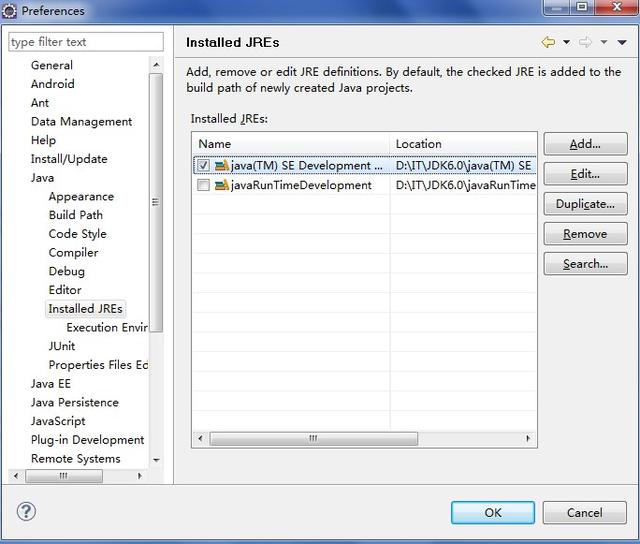Viewport: 640px width, 544px height.
Task: Click the tree horizontal scroll left arrow
Action: (x=16, y=476)
